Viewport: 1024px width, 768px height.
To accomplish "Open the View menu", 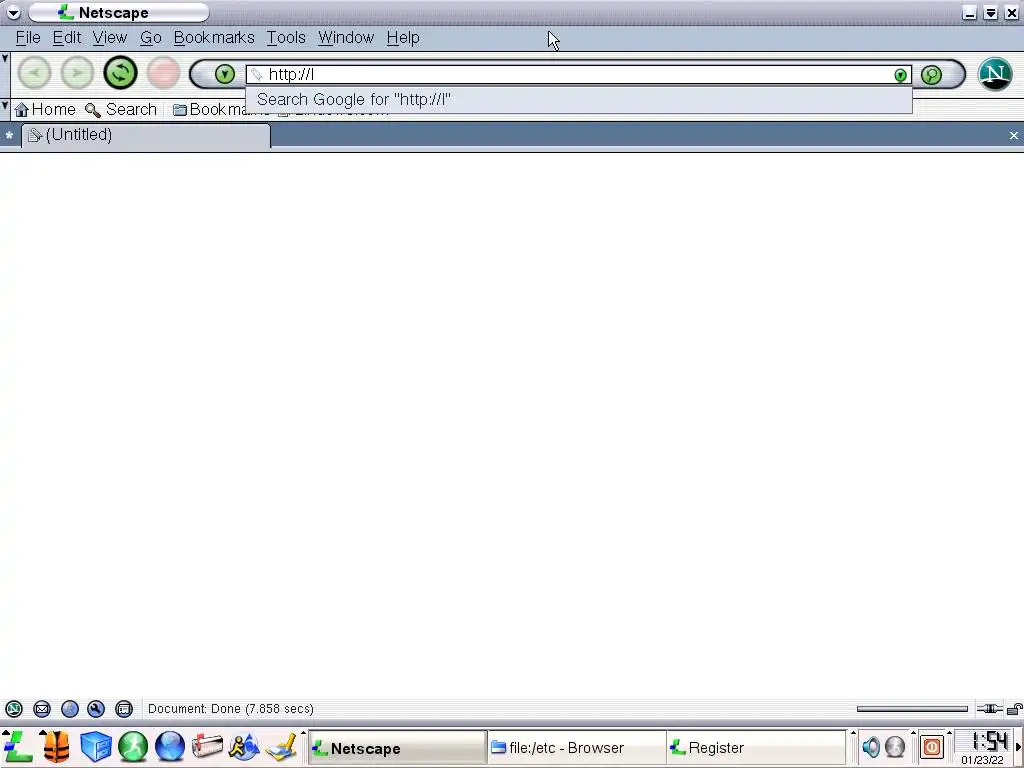I will coord(110,38).
